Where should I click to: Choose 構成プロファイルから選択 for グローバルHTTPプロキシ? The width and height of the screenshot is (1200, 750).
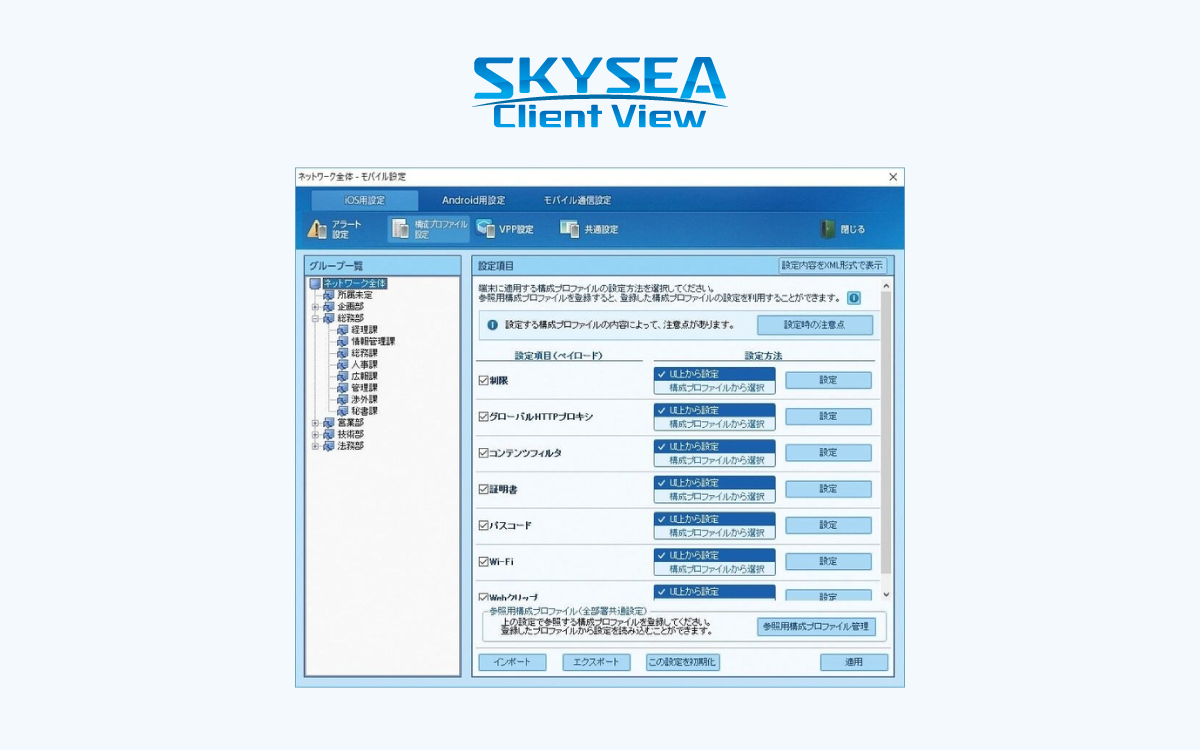click(x=715, y=424)
